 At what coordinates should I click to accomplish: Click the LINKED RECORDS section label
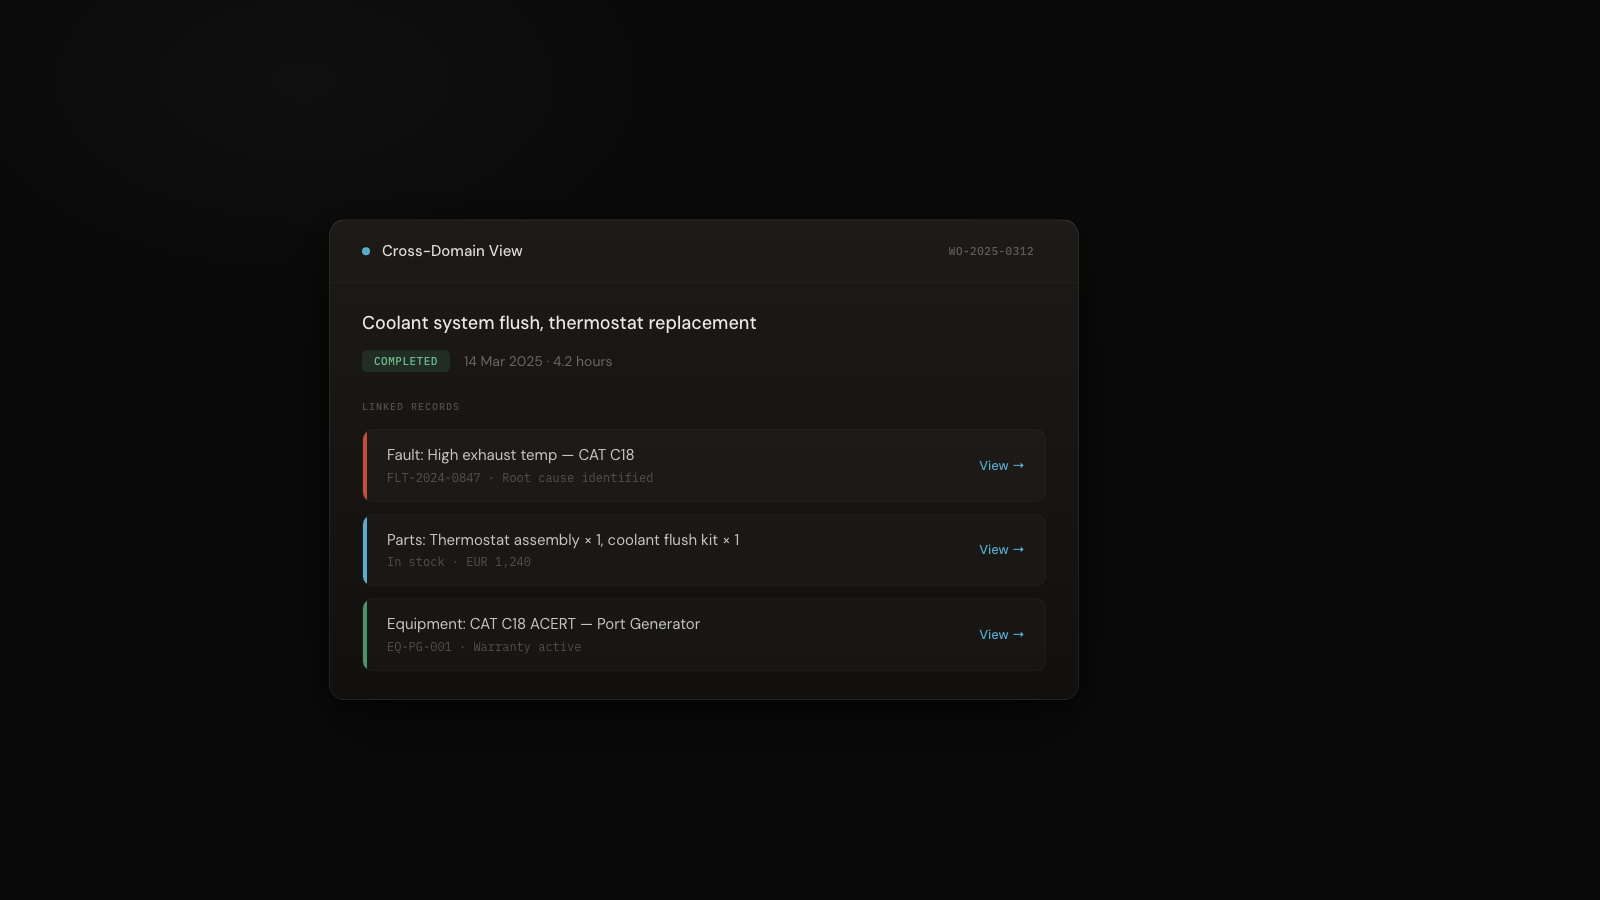coord(411,407)
